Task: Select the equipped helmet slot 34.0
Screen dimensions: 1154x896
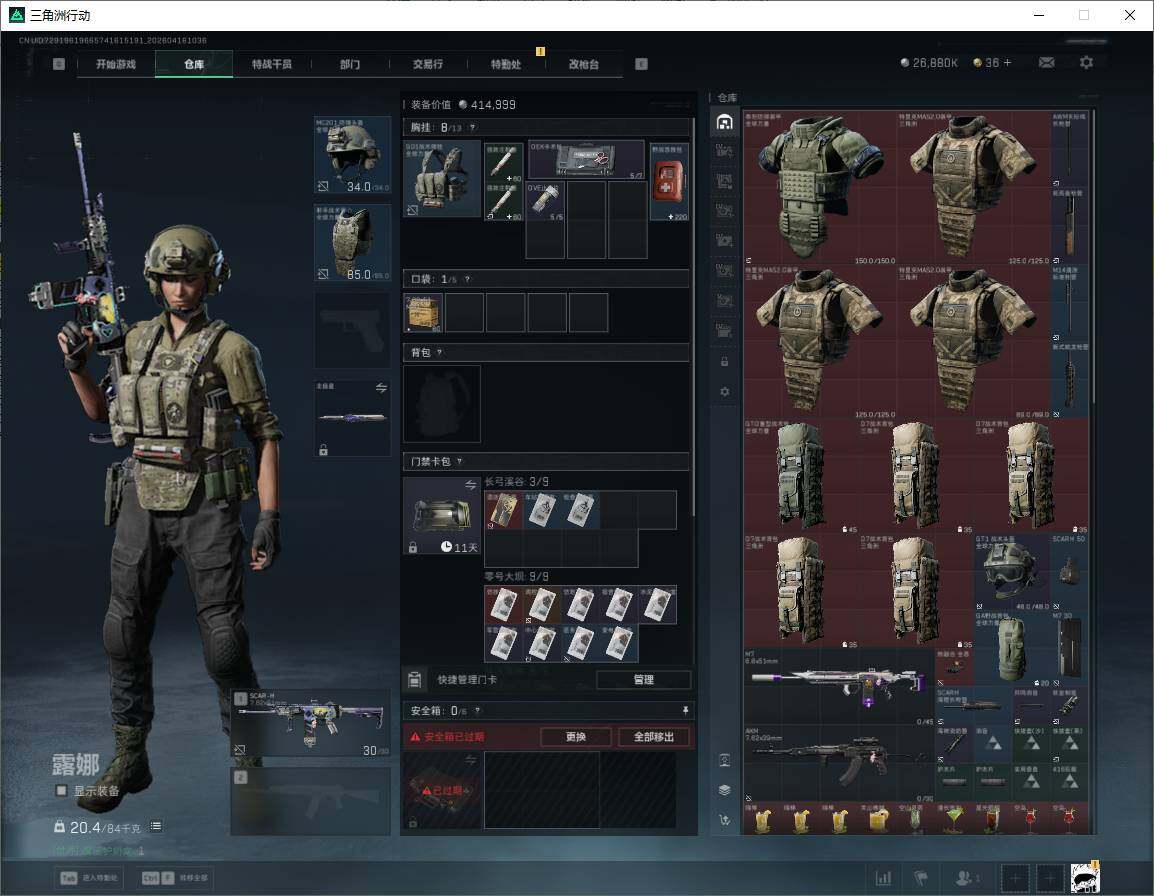Action: point(353,155)
